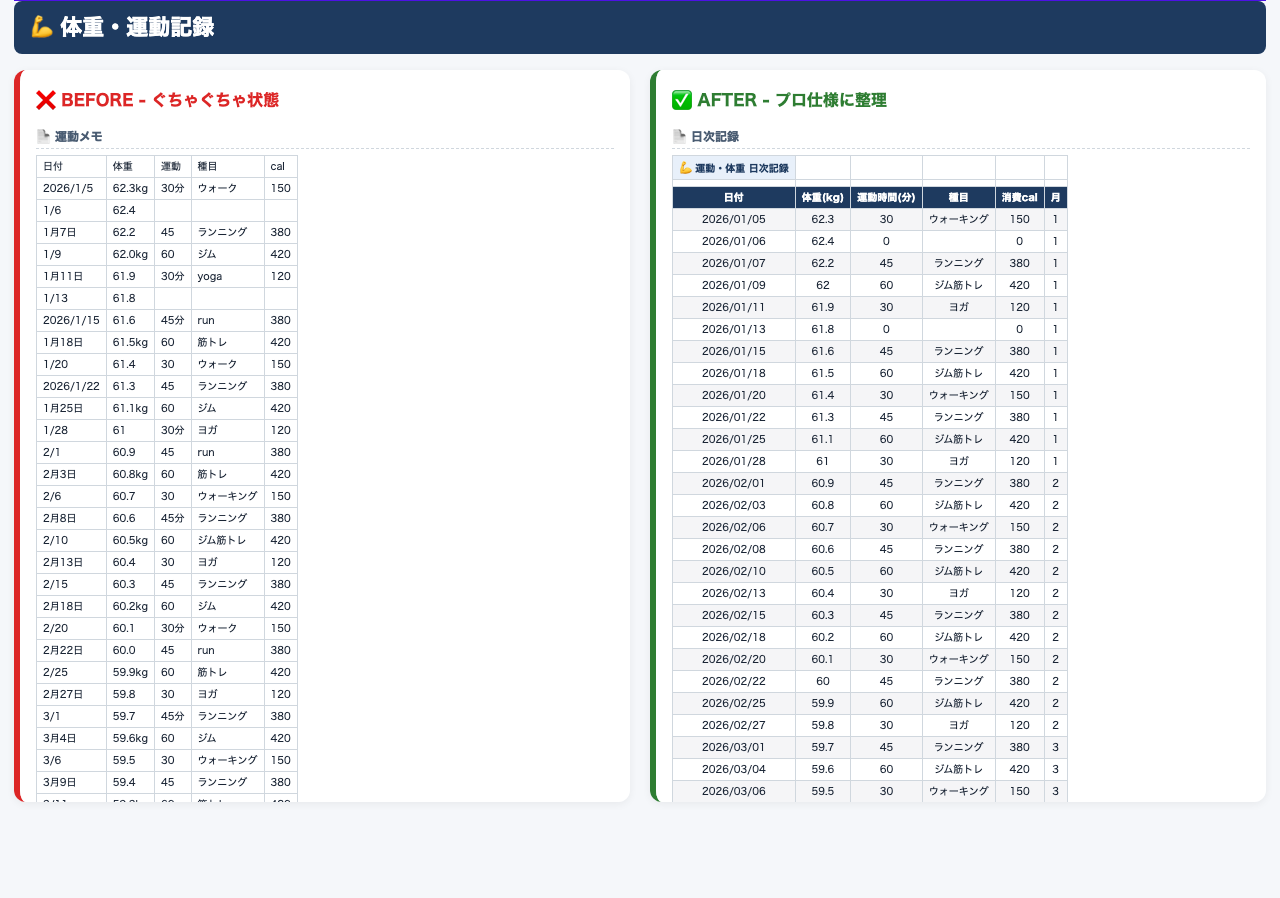This screenshot has width=1280, height=898.
Task: Select the 消費cal column header
Action: pos(1019,197)
